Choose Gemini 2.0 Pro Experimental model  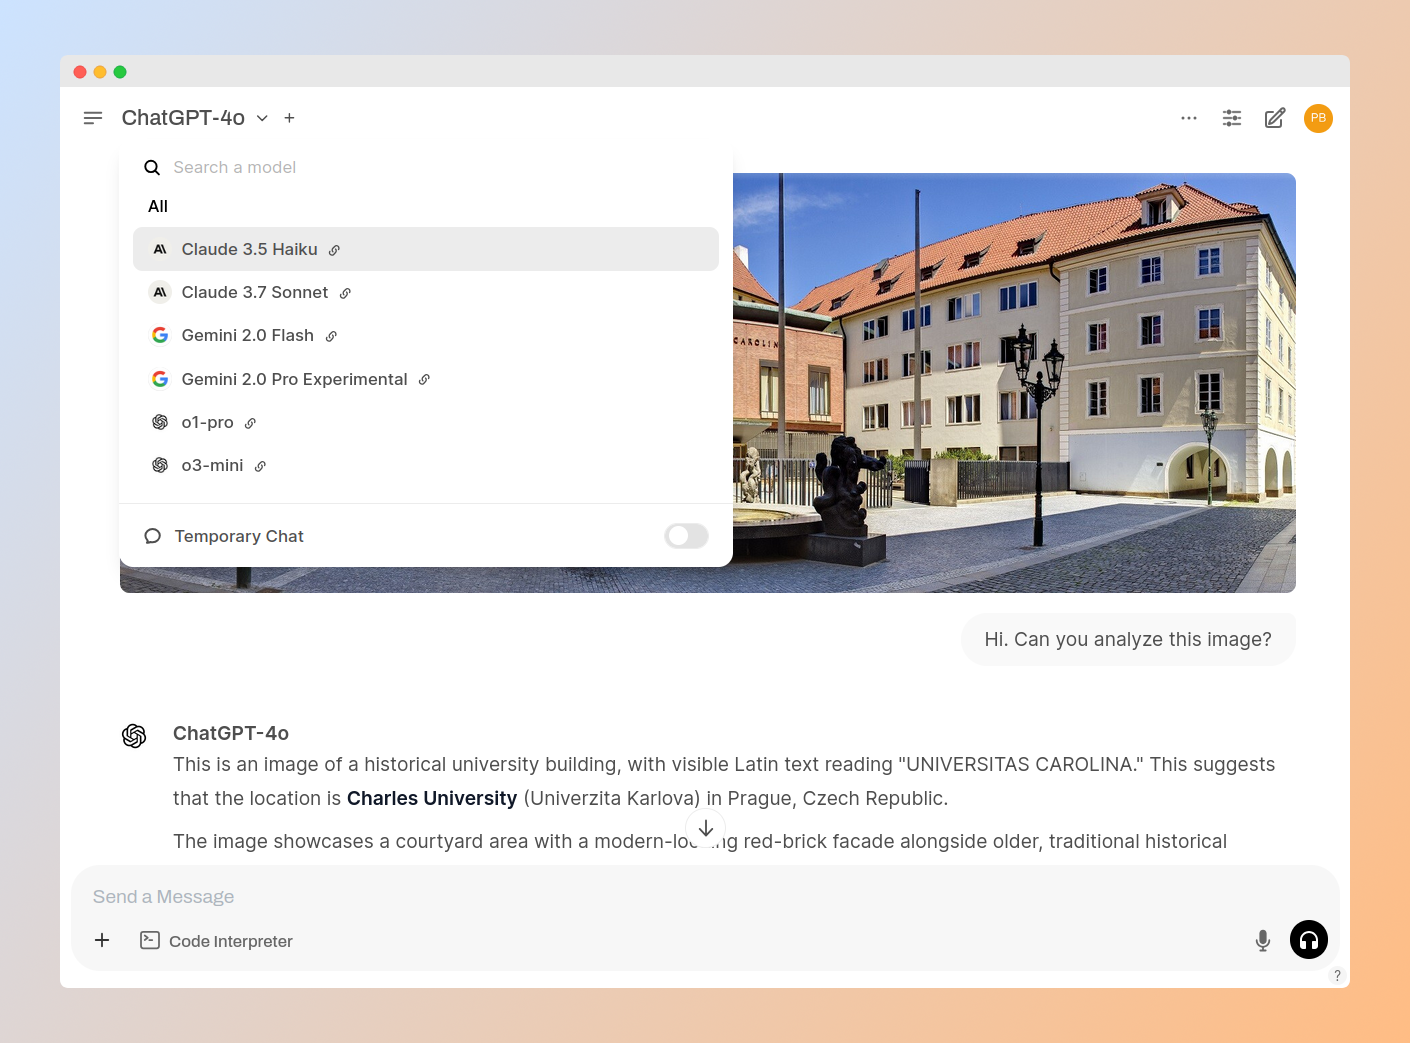point(426,379)
